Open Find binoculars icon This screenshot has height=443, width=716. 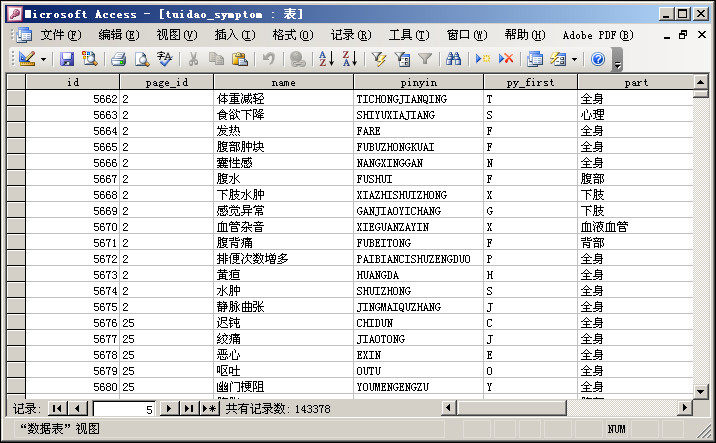pyautogui.click(x=453, y=58)
